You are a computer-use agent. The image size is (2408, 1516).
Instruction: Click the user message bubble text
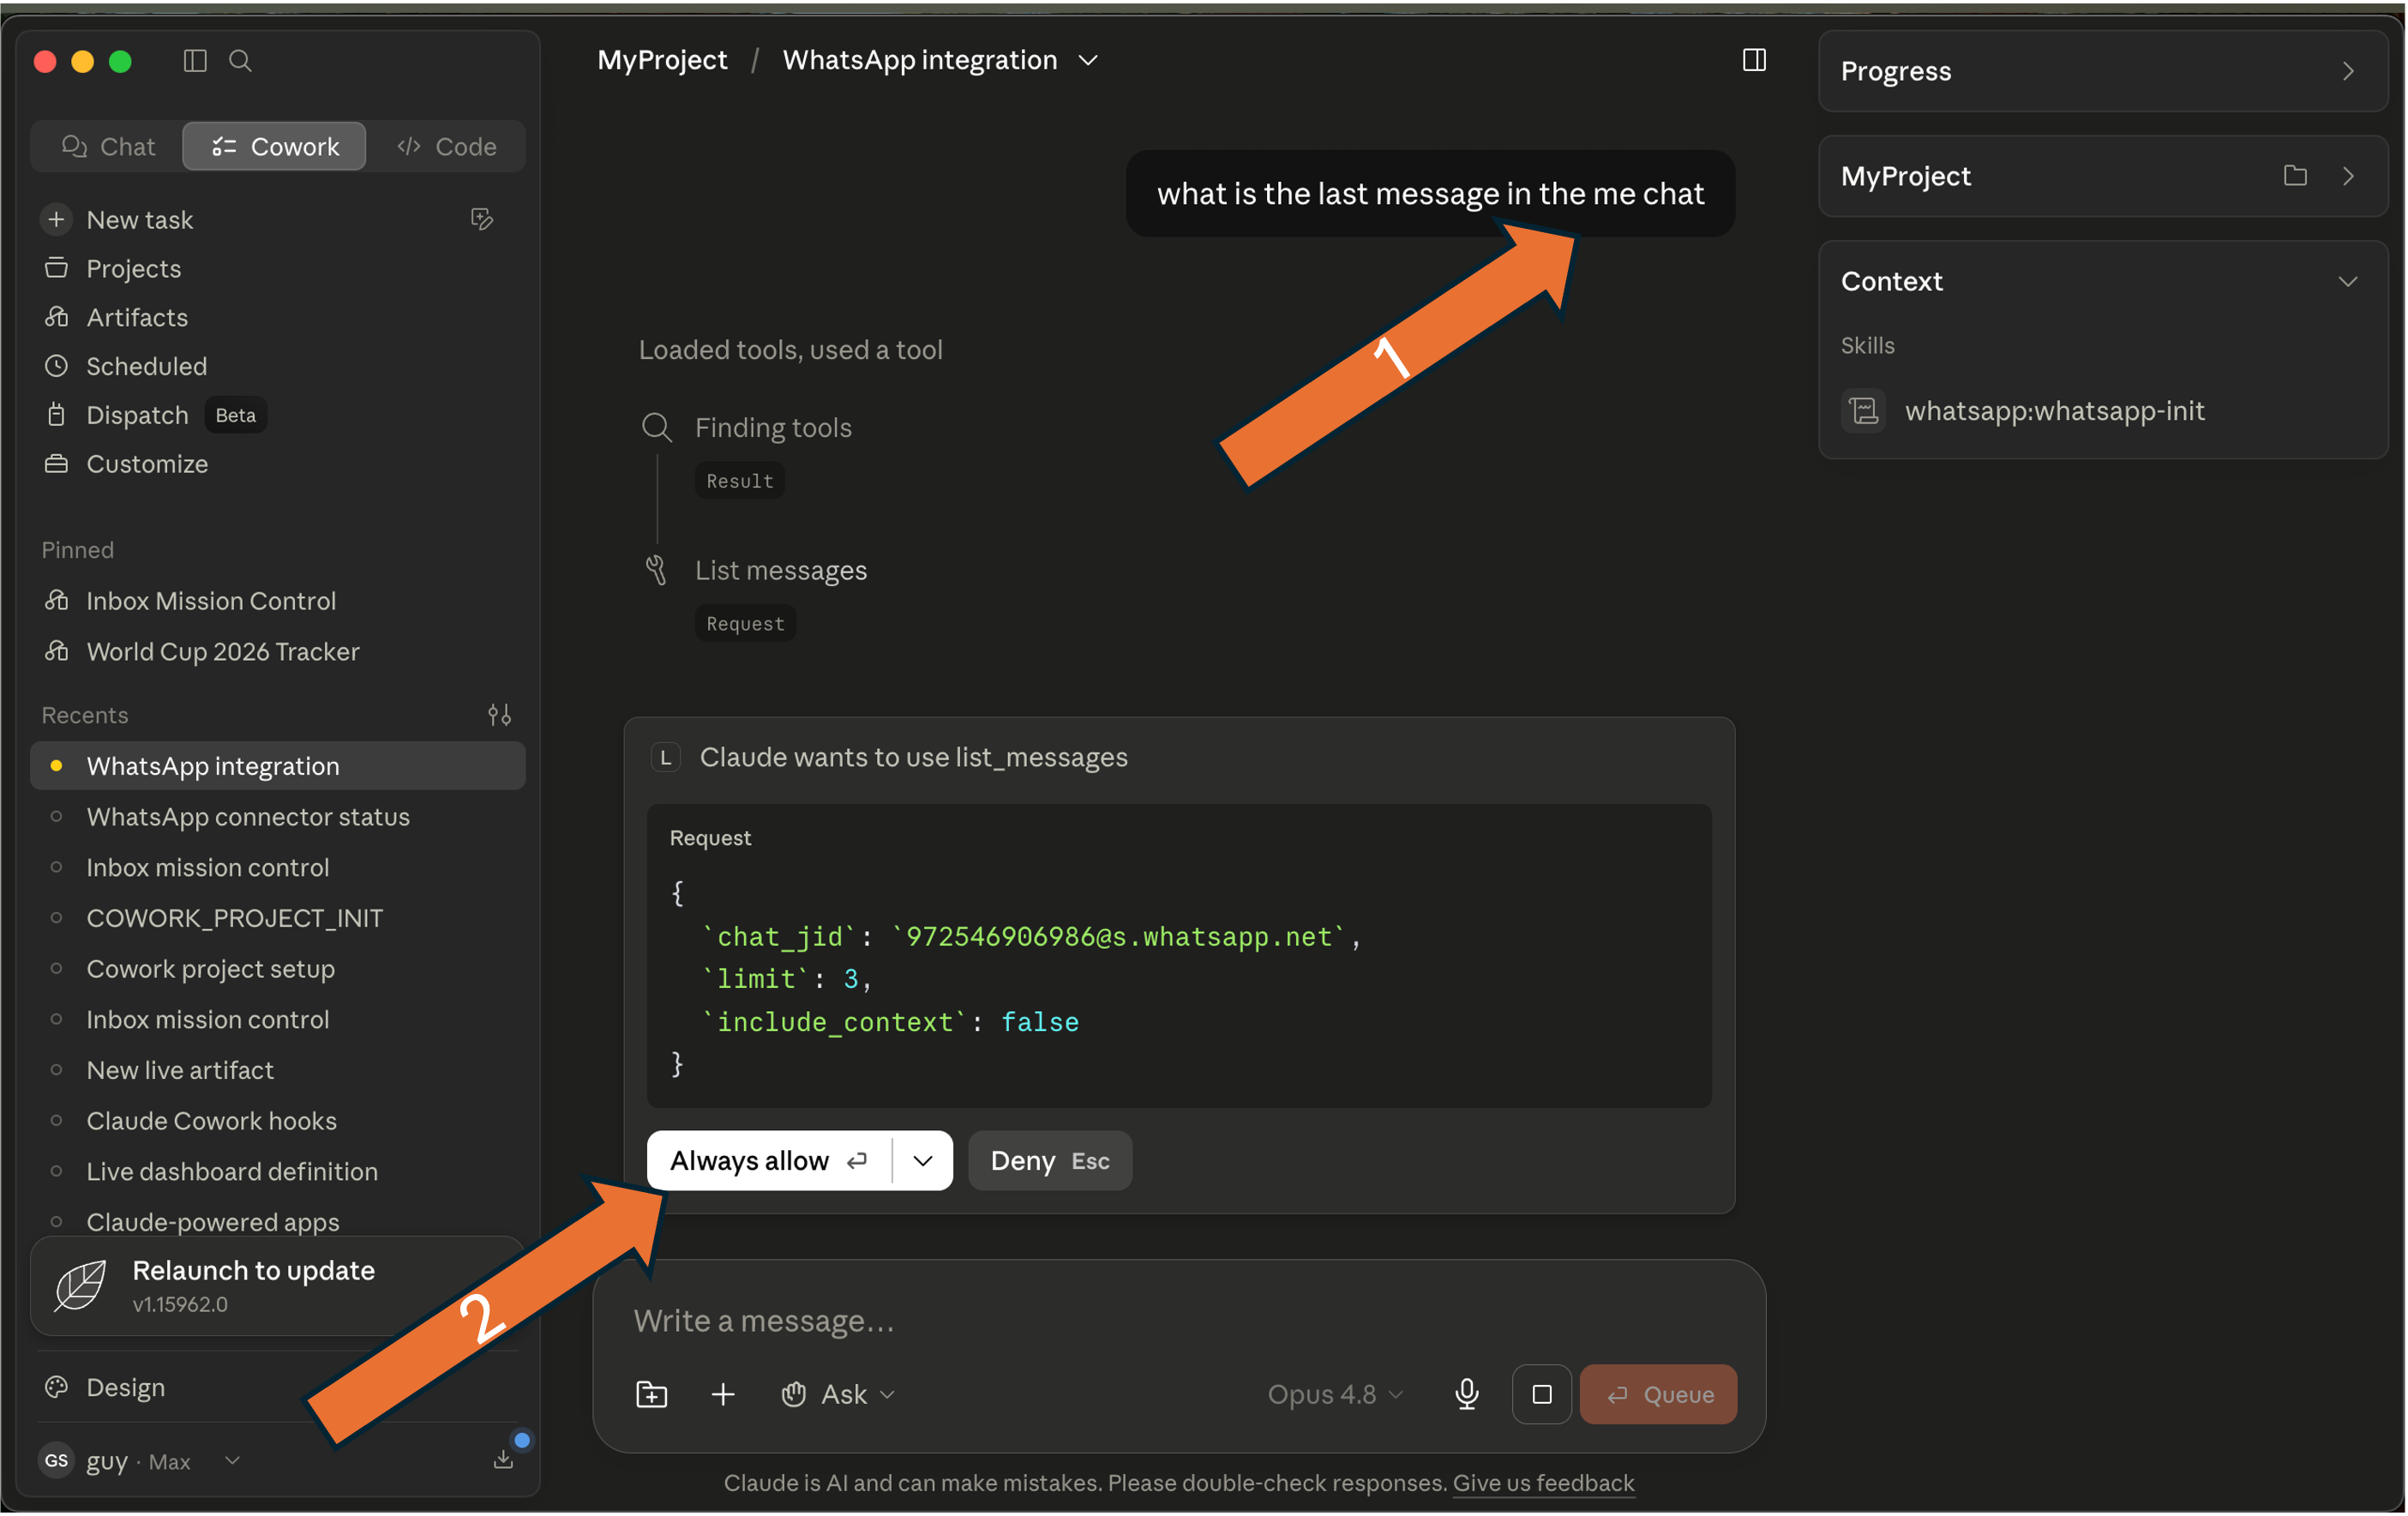pyautogui.click(x=1430, y=194)
